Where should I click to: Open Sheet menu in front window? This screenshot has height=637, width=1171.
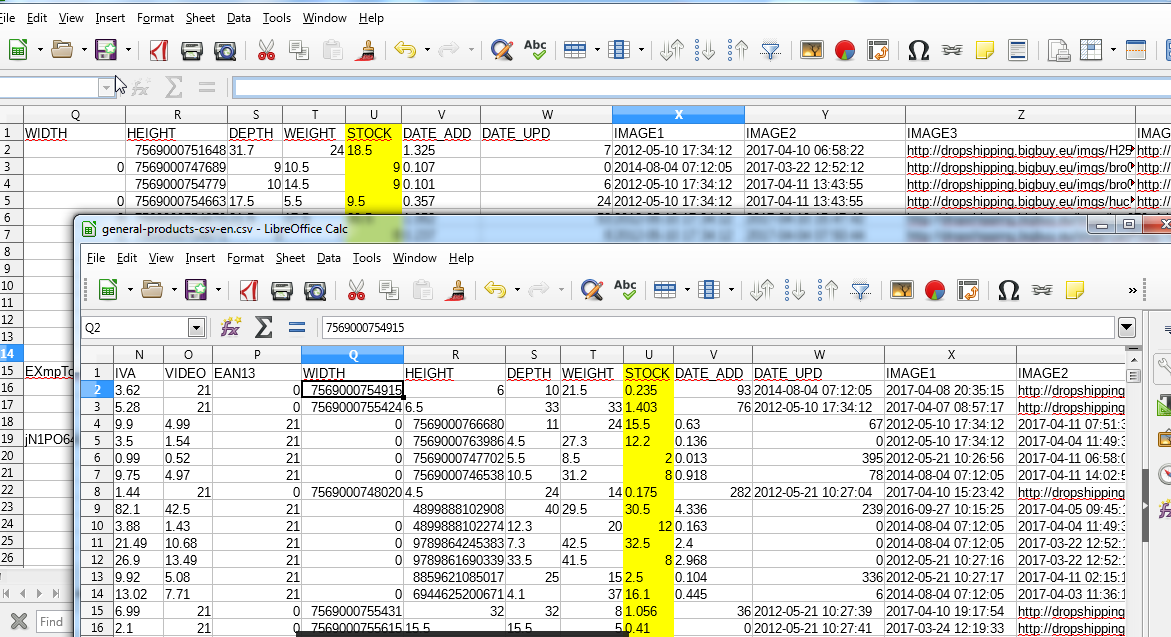coord(290,258)
